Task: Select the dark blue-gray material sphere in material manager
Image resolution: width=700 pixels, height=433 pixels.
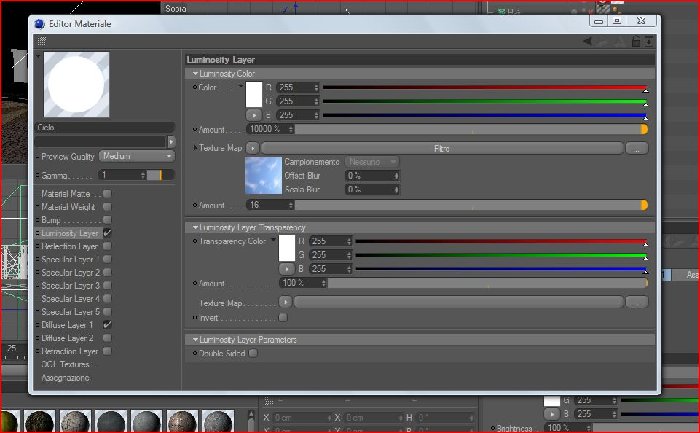Action: [111, 421]
